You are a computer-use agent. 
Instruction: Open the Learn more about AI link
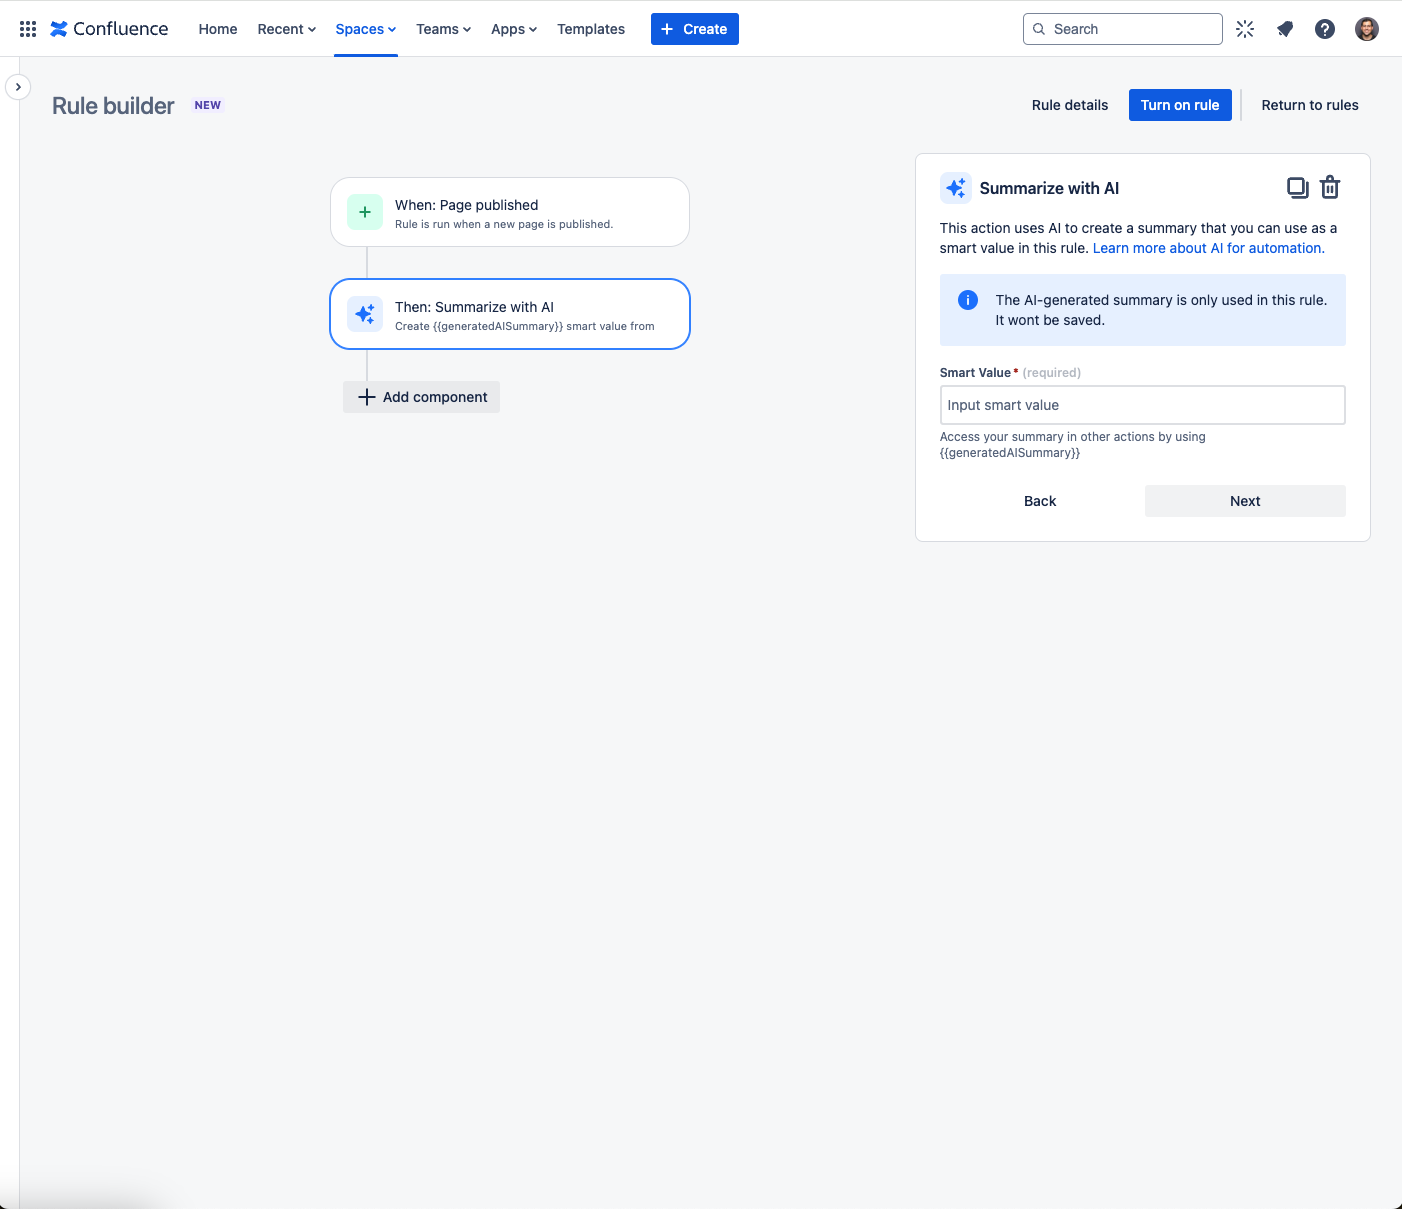pyautogui.click(x=1206, y=248)
